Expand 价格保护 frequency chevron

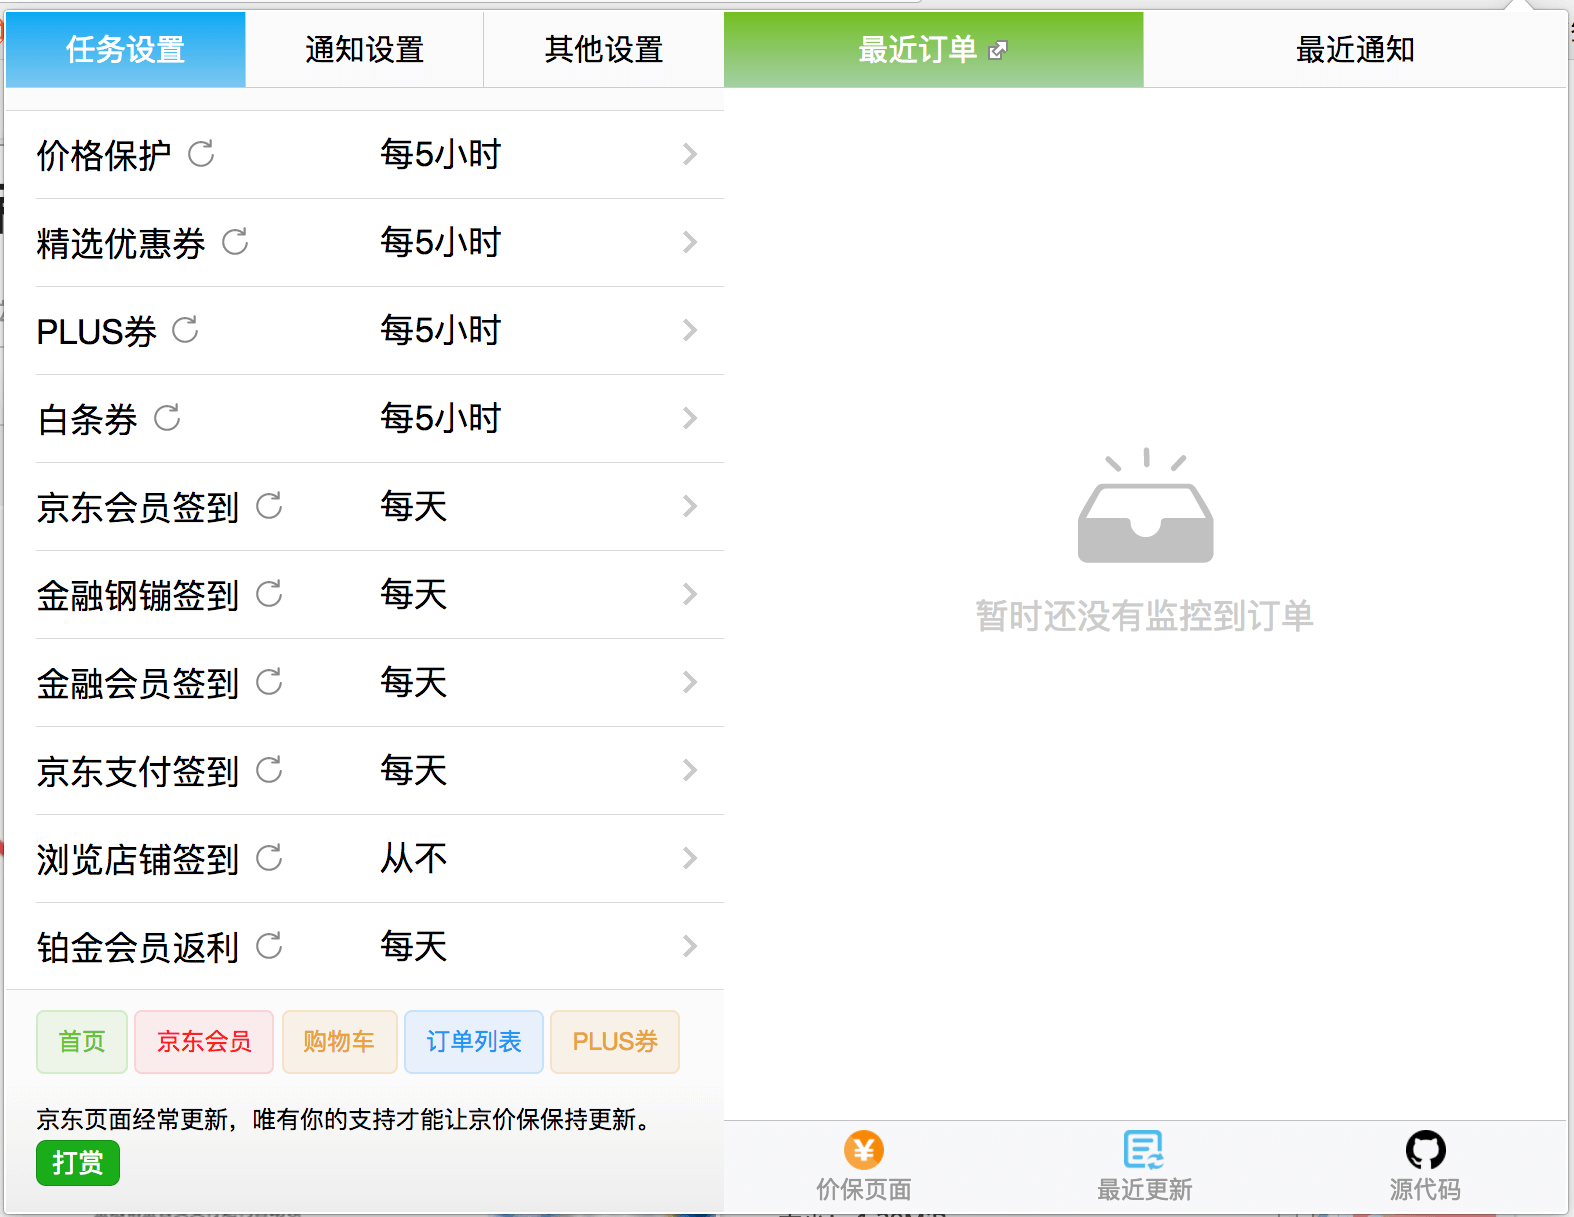[x=690, y=154]
